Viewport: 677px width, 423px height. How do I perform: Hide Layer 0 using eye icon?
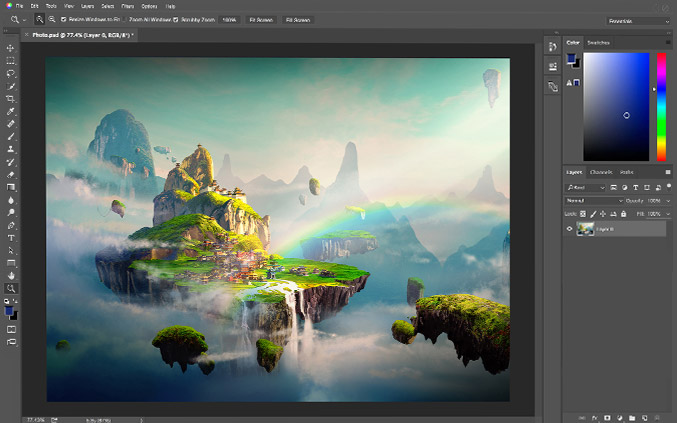(x=570, y=229)
